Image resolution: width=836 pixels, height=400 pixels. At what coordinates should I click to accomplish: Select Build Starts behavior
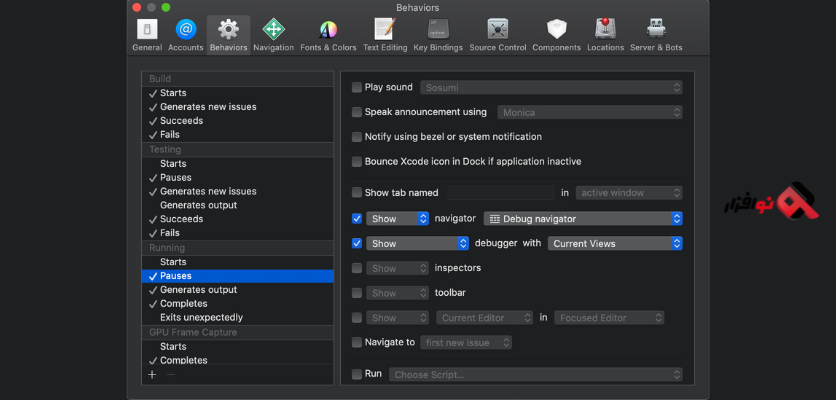tap(238, 93)
